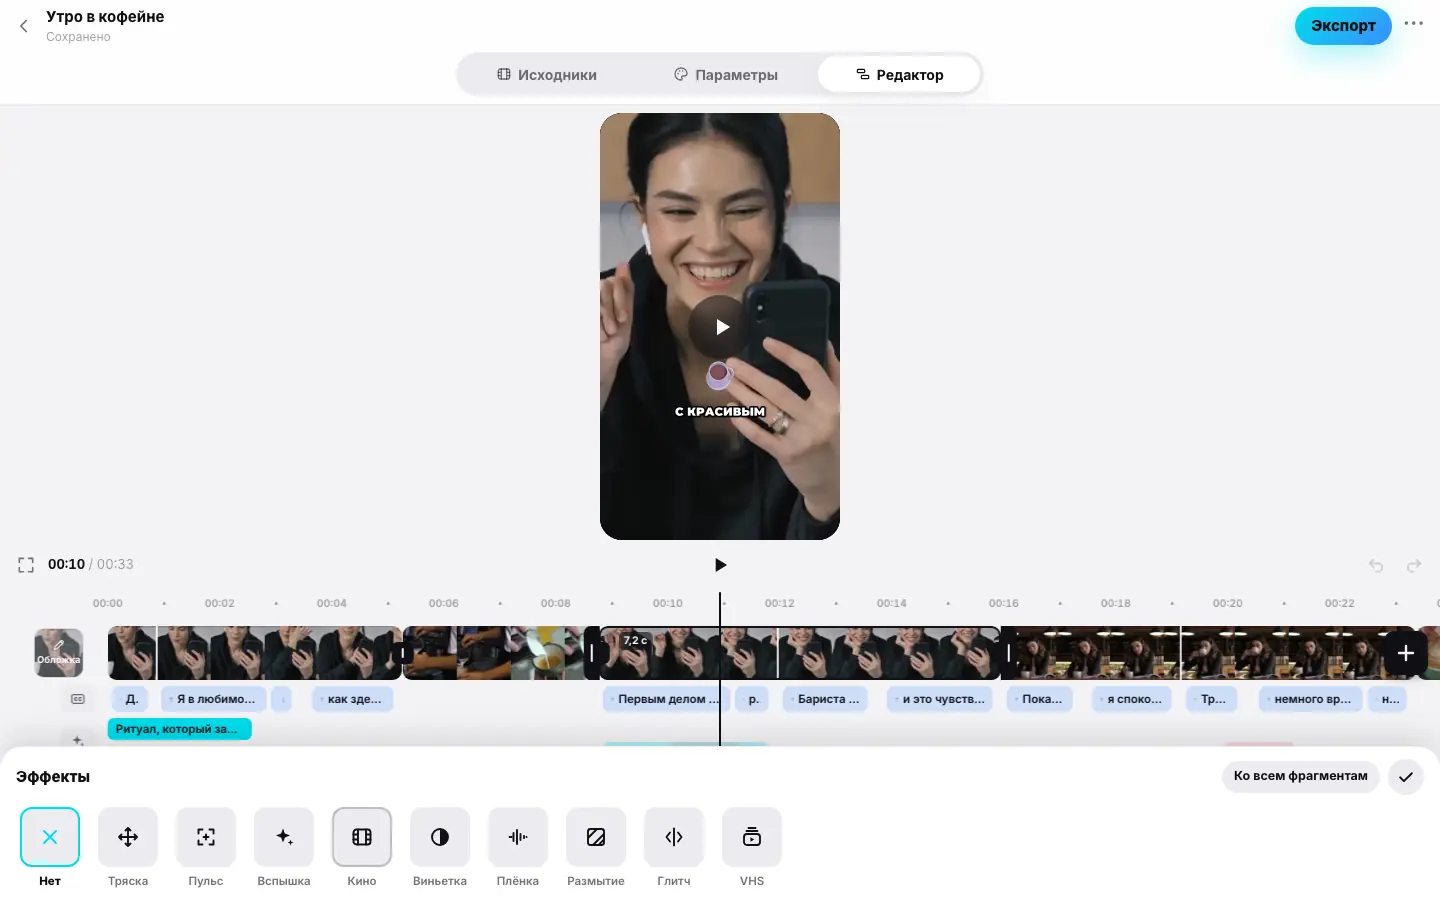Edit the Обложка cover thumbnail
This screenshot has width=1440, height=900.
(x=59, y=653)
